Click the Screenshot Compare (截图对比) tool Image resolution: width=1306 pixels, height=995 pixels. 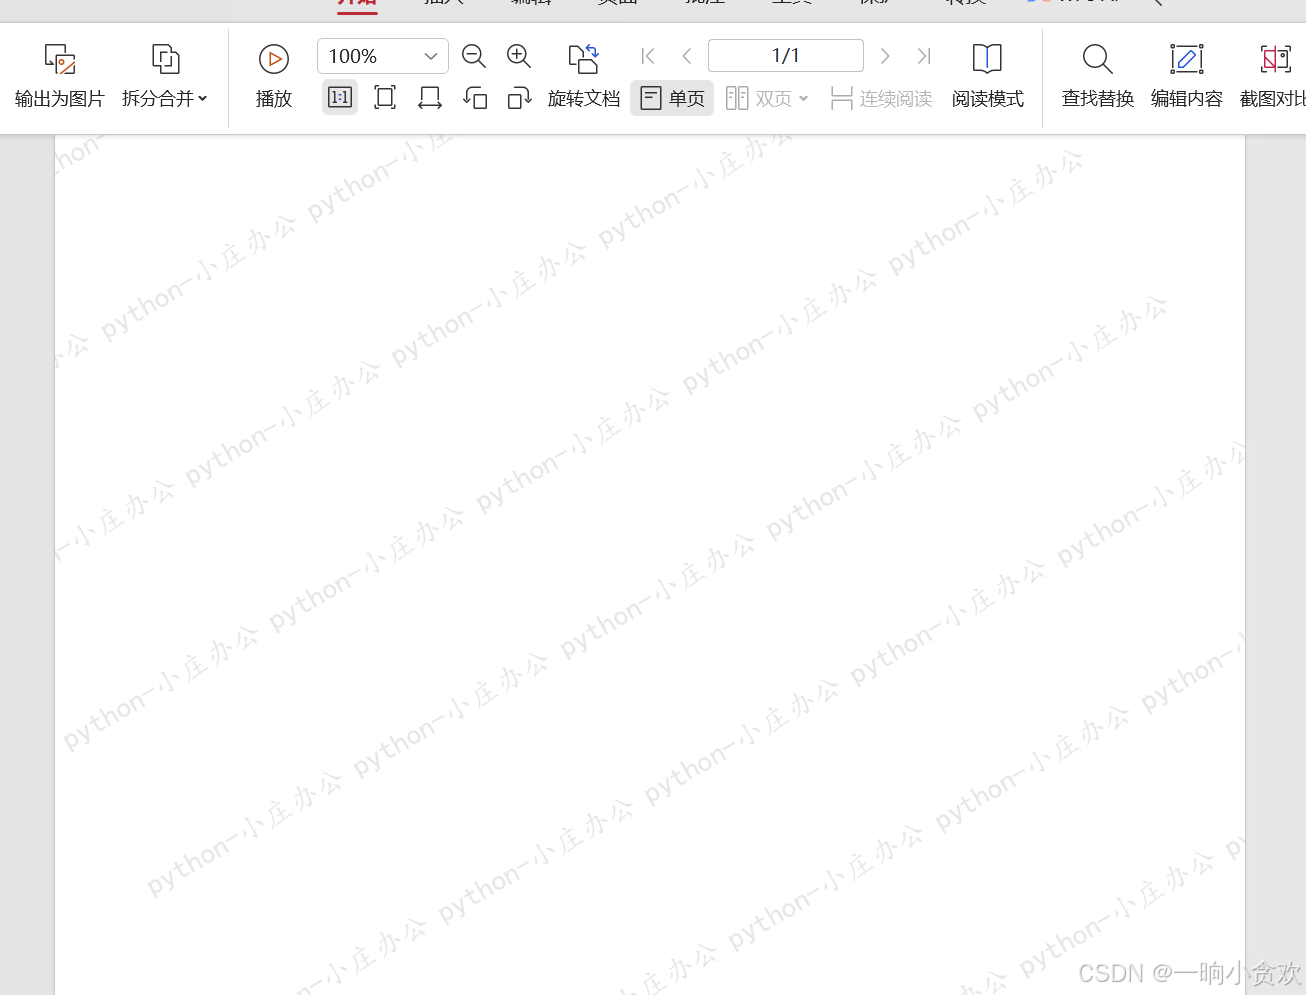(1273, 76)
